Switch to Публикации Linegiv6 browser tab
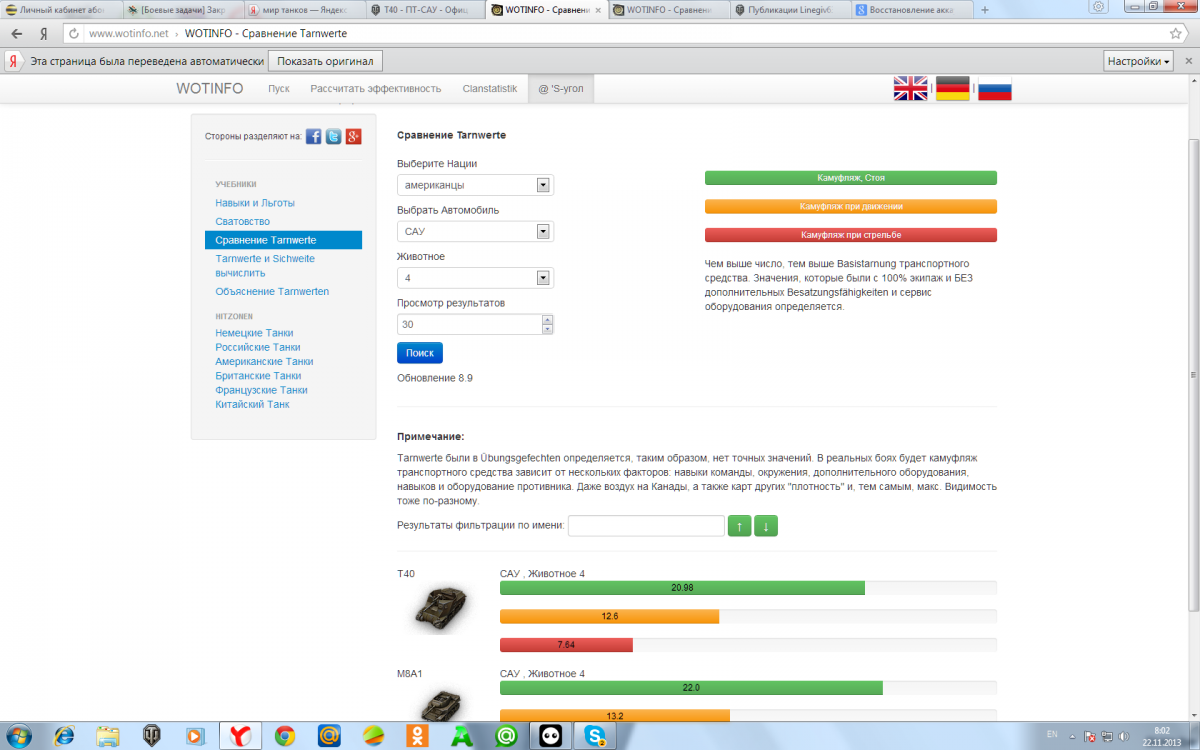Screen dimensions: 1200x750 click(x=790, y=10)
